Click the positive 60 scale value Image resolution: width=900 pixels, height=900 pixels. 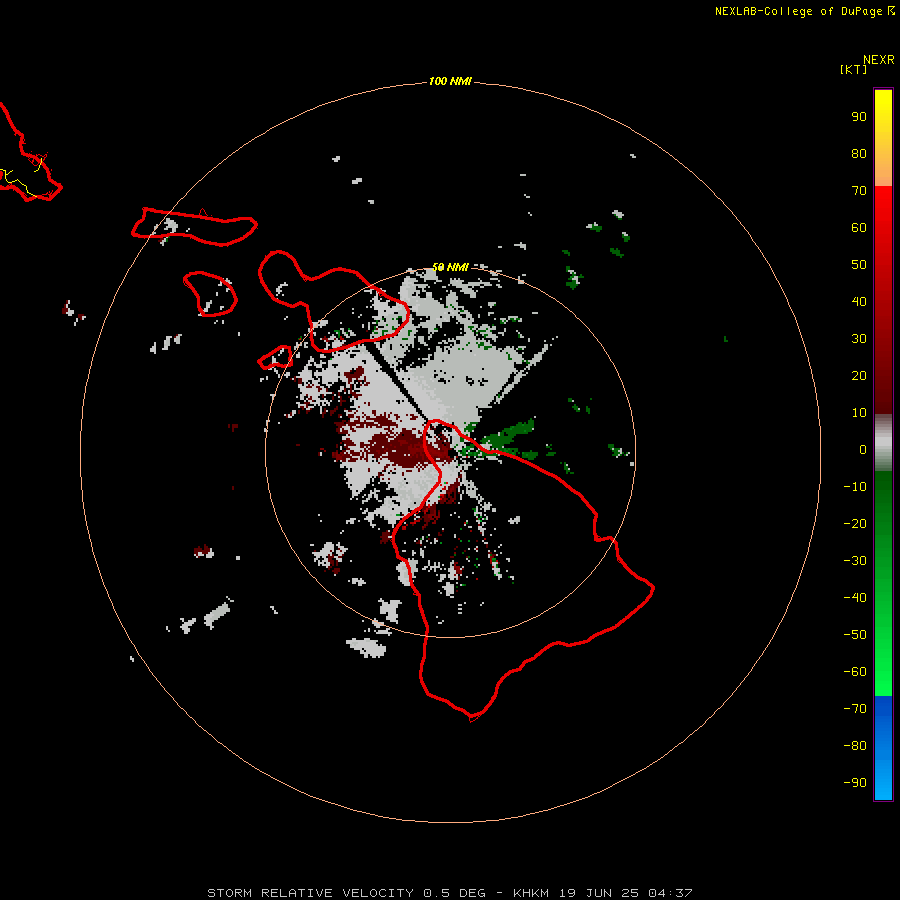coord(859,227)
